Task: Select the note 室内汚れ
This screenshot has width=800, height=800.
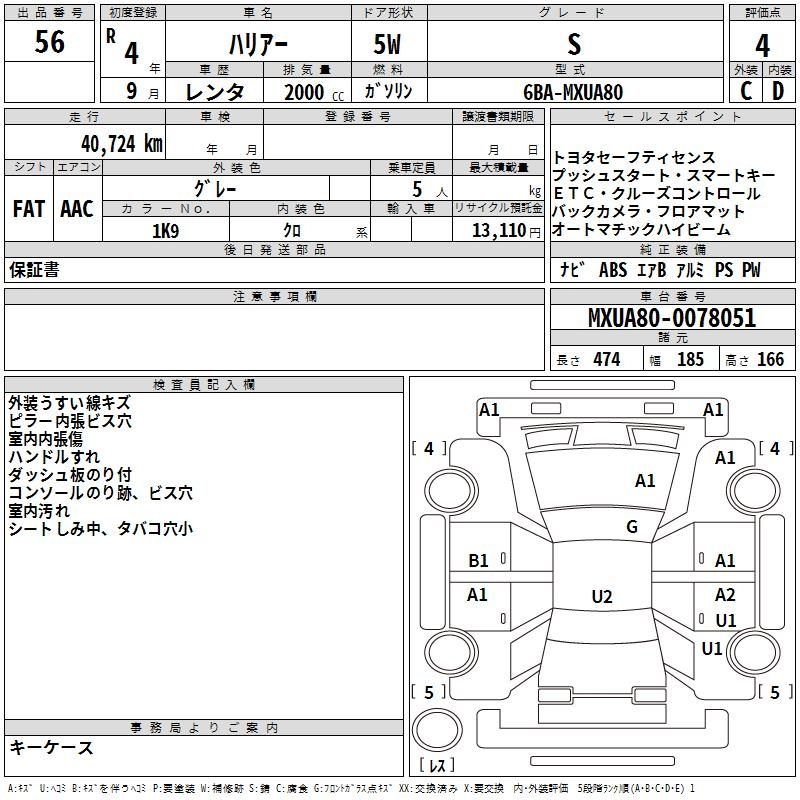Action: click(x=39, y=511)
